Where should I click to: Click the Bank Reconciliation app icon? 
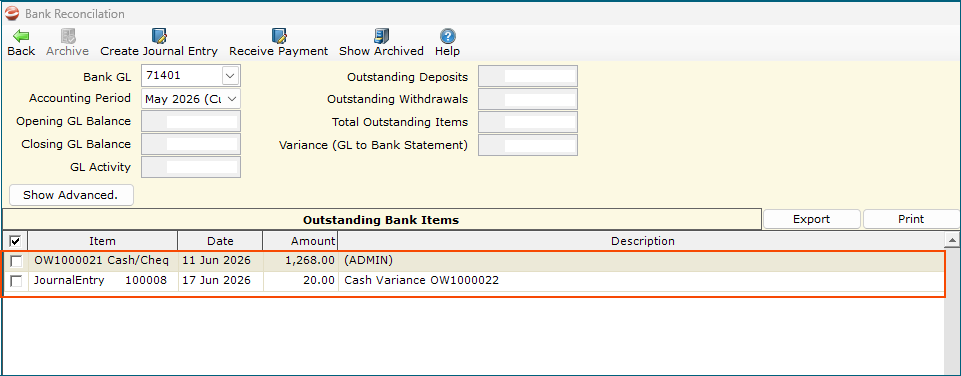click(12, 13)
